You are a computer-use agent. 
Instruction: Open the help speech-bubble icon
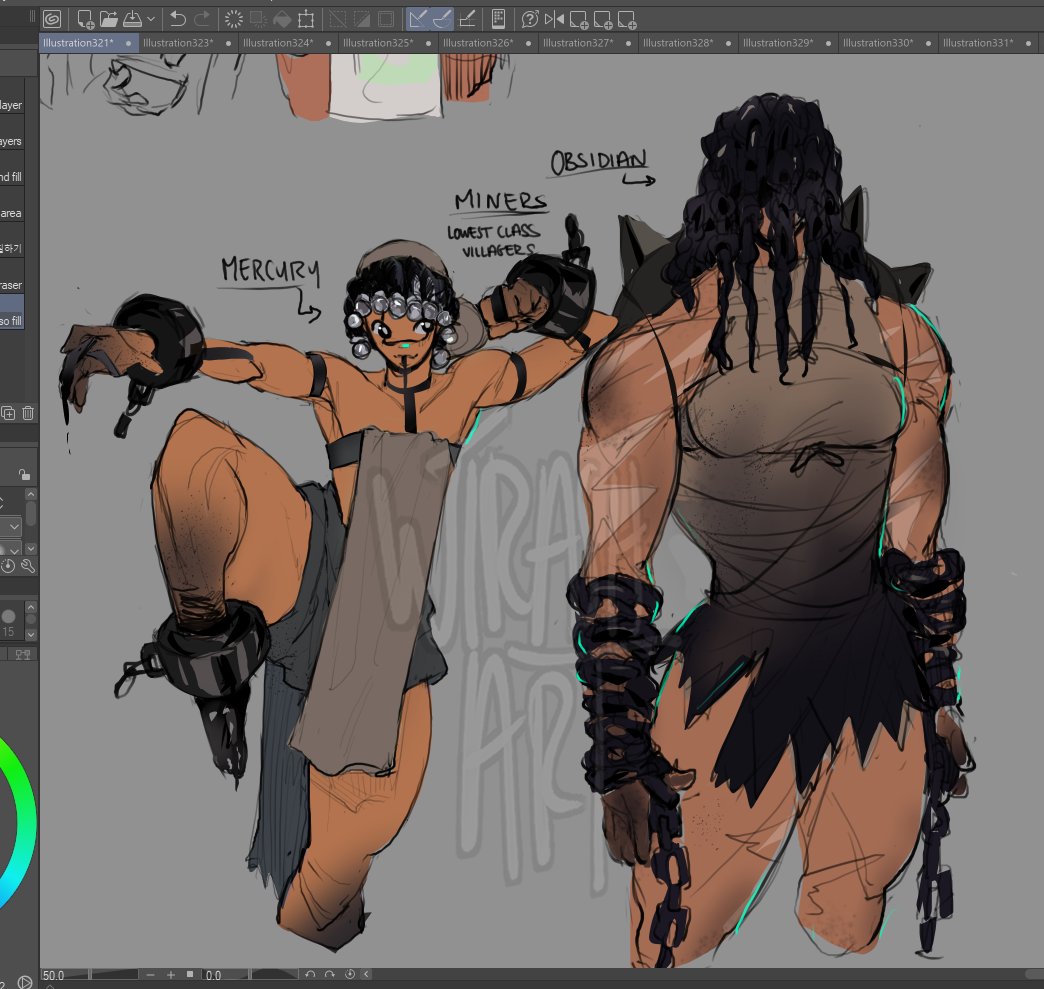point(530,19)
